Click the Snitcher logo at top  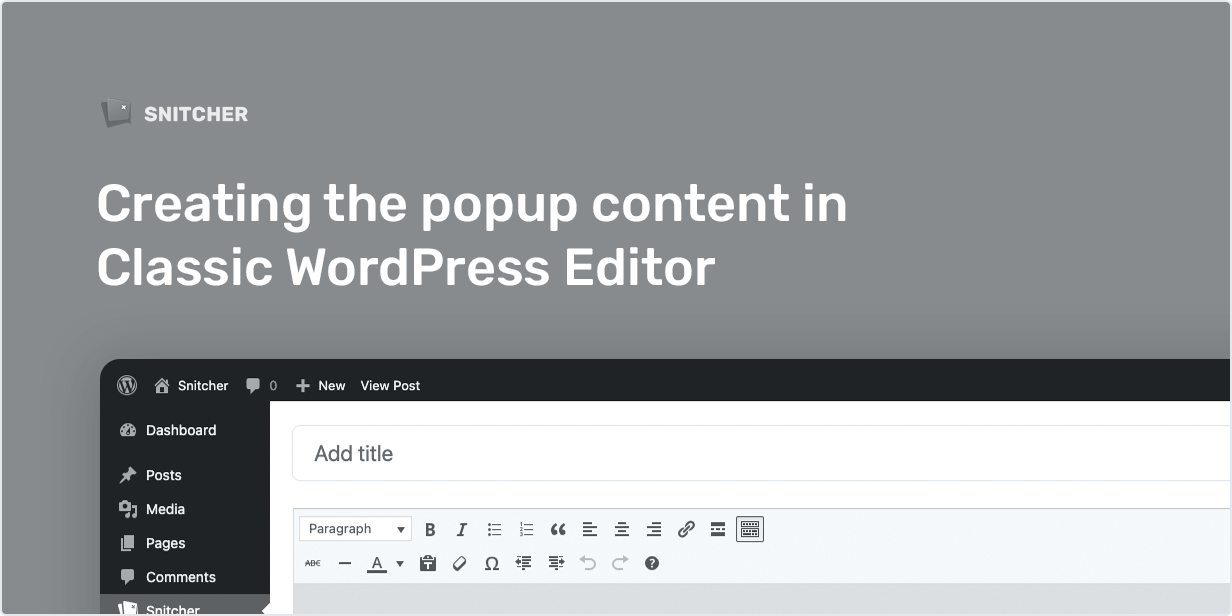click(174, 114)
